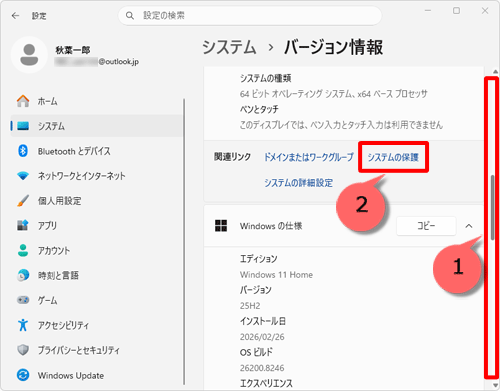Open the user profile avatar
The image size is (500, 391).
pyautogui.click(x=29, y=55)
